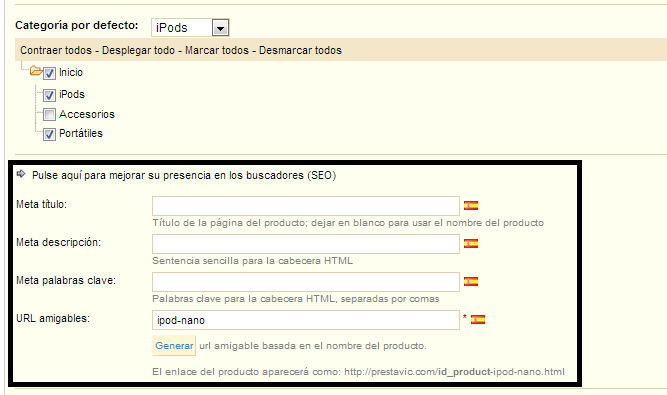Click the URL amigables label
667x395 pixels.
[53, 318]
